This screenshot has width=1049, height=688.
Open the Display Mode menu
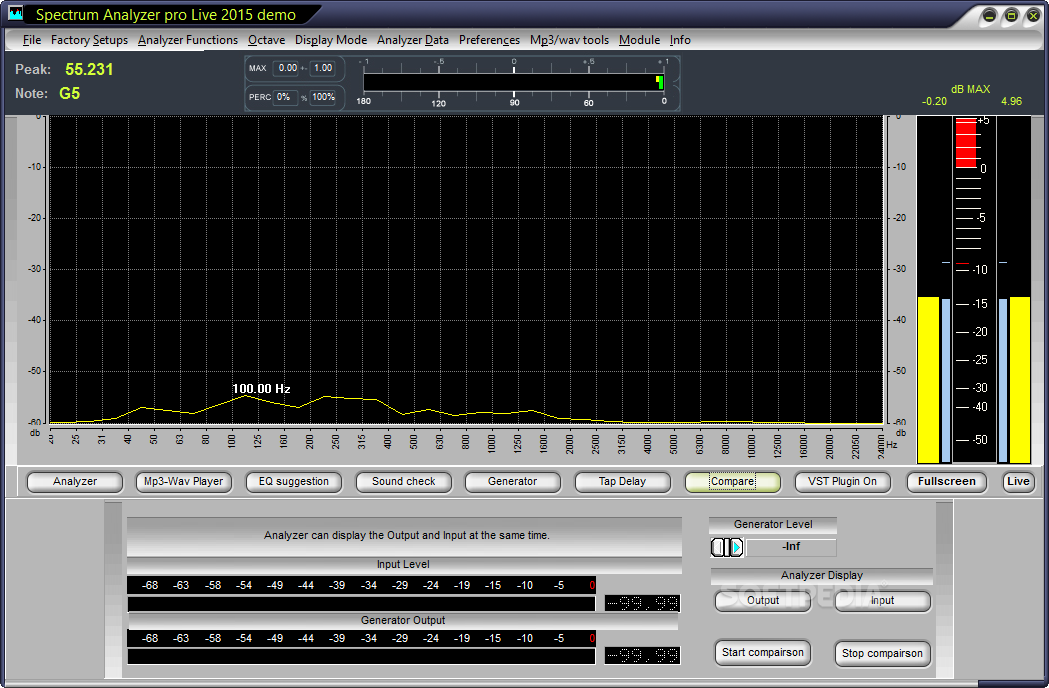click(x=331, y=40)
